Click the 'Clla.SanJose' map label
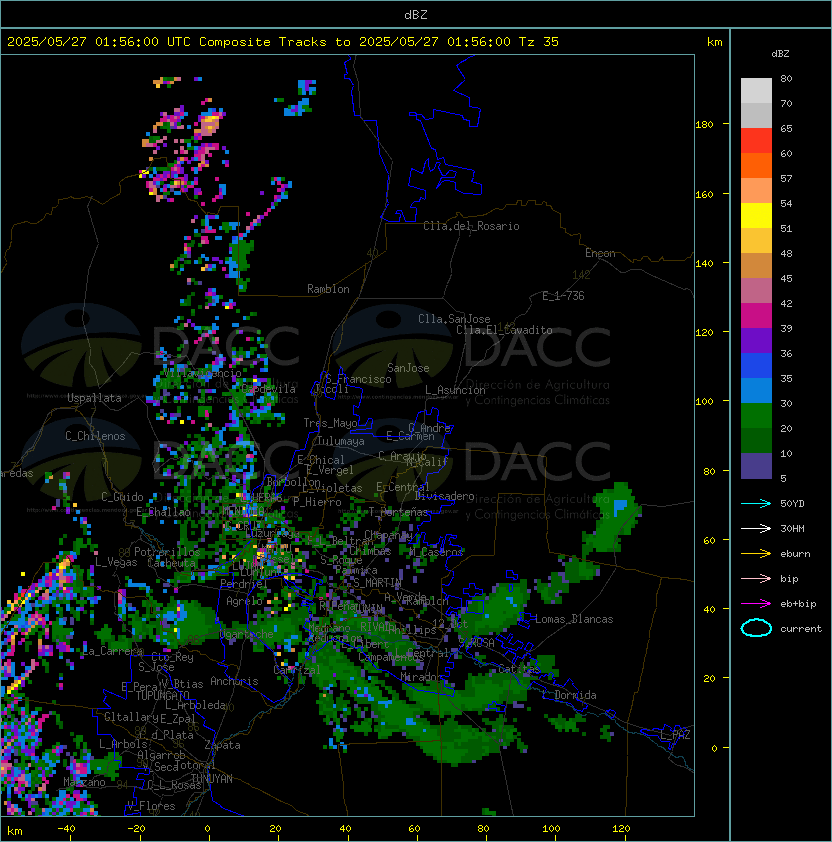The width and height of the screenshot is (832, 842). 454,319
